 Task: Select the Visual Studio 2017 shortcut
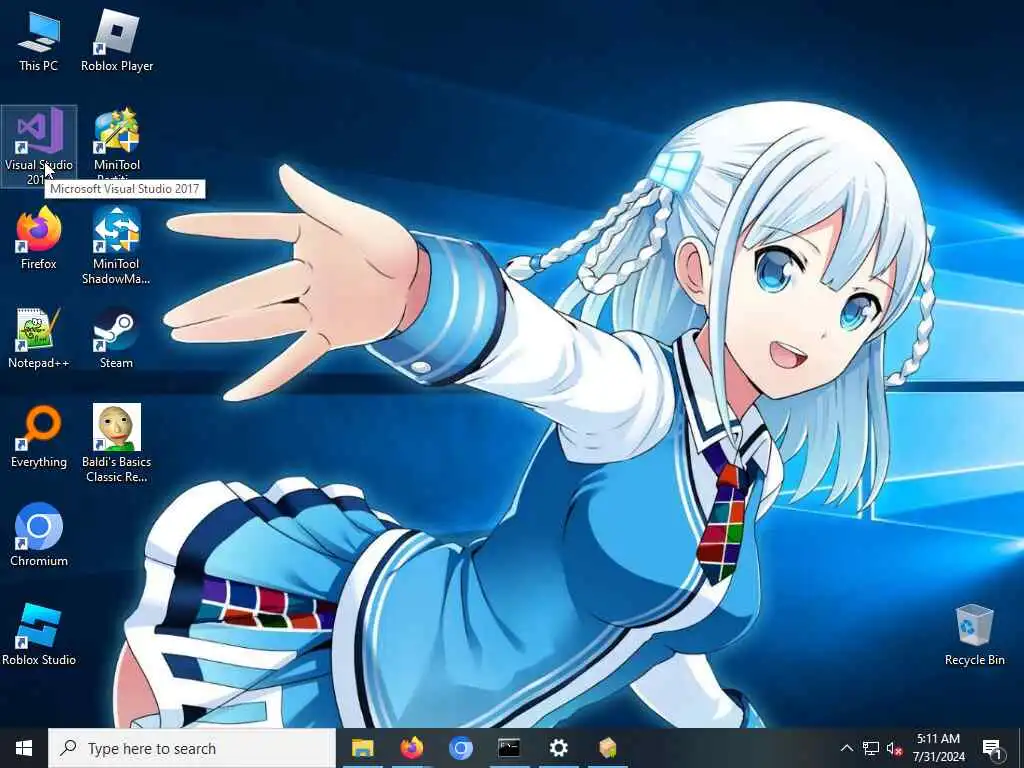point(39,146)
